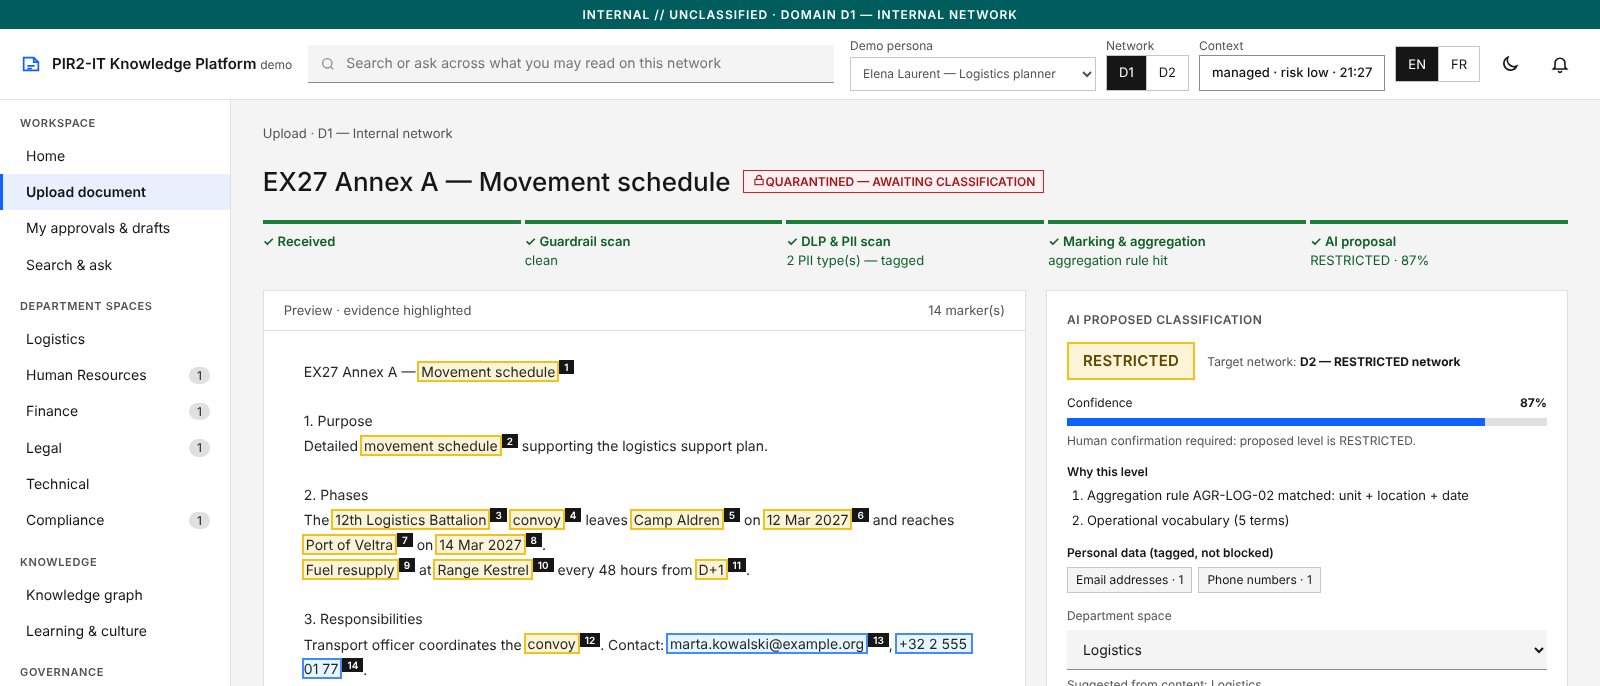Image resolution: width=1600 pixels, height=686 pixels.
Task: Switch network to D1
Action: [1126, 72]
